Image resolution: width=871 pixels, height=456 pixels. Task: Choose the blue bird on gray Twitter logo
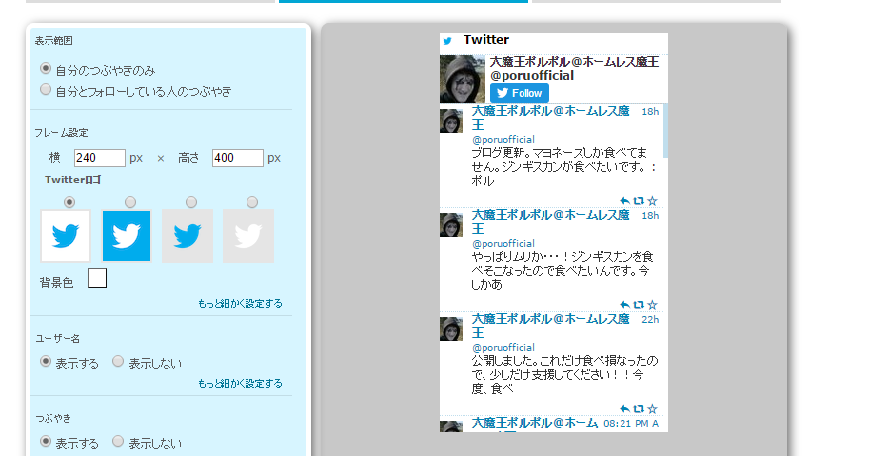click(187, 236)
